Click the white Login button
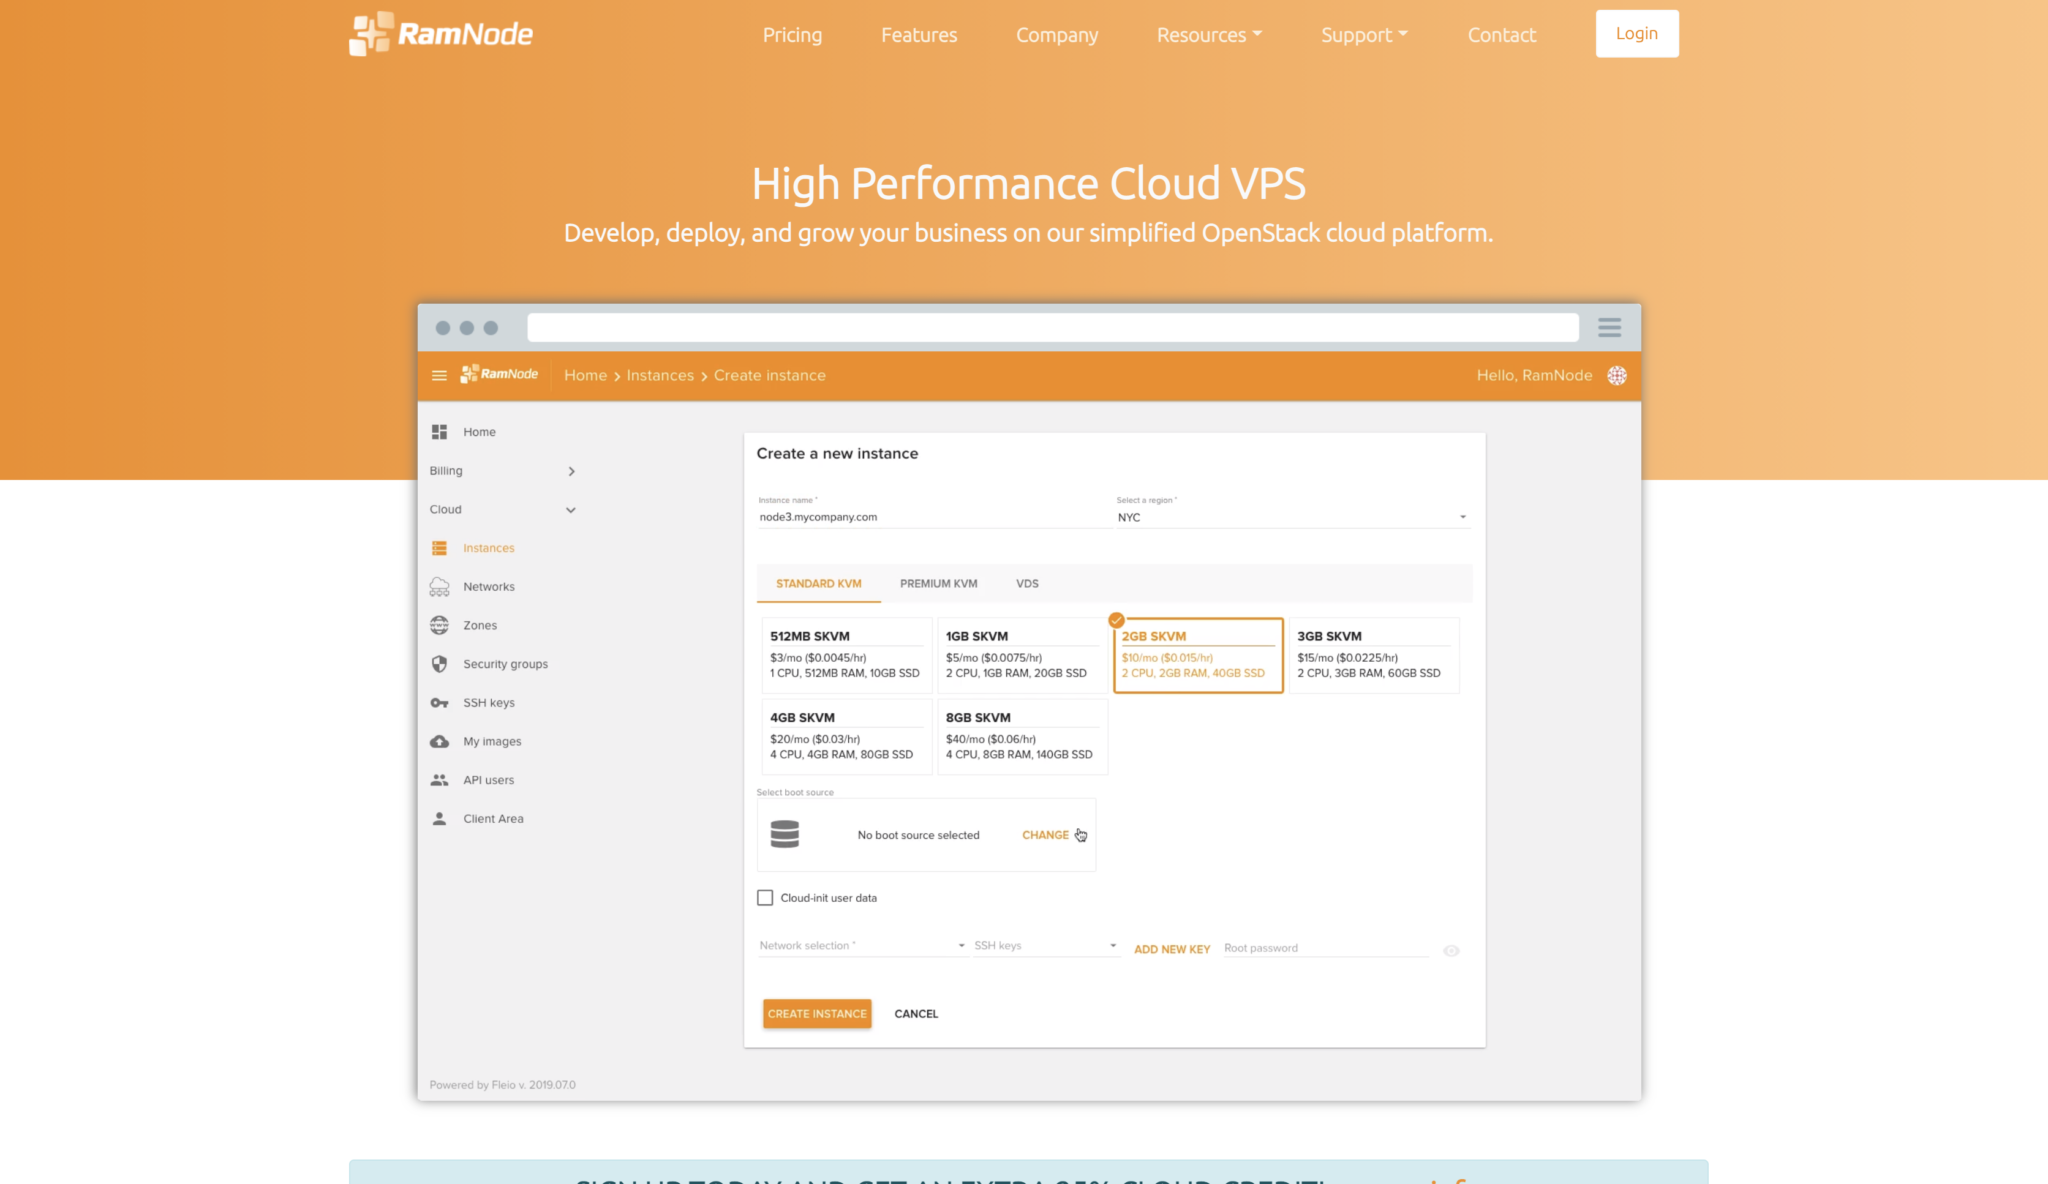Screen dimensions: 2048x1184 [1636, 34]
